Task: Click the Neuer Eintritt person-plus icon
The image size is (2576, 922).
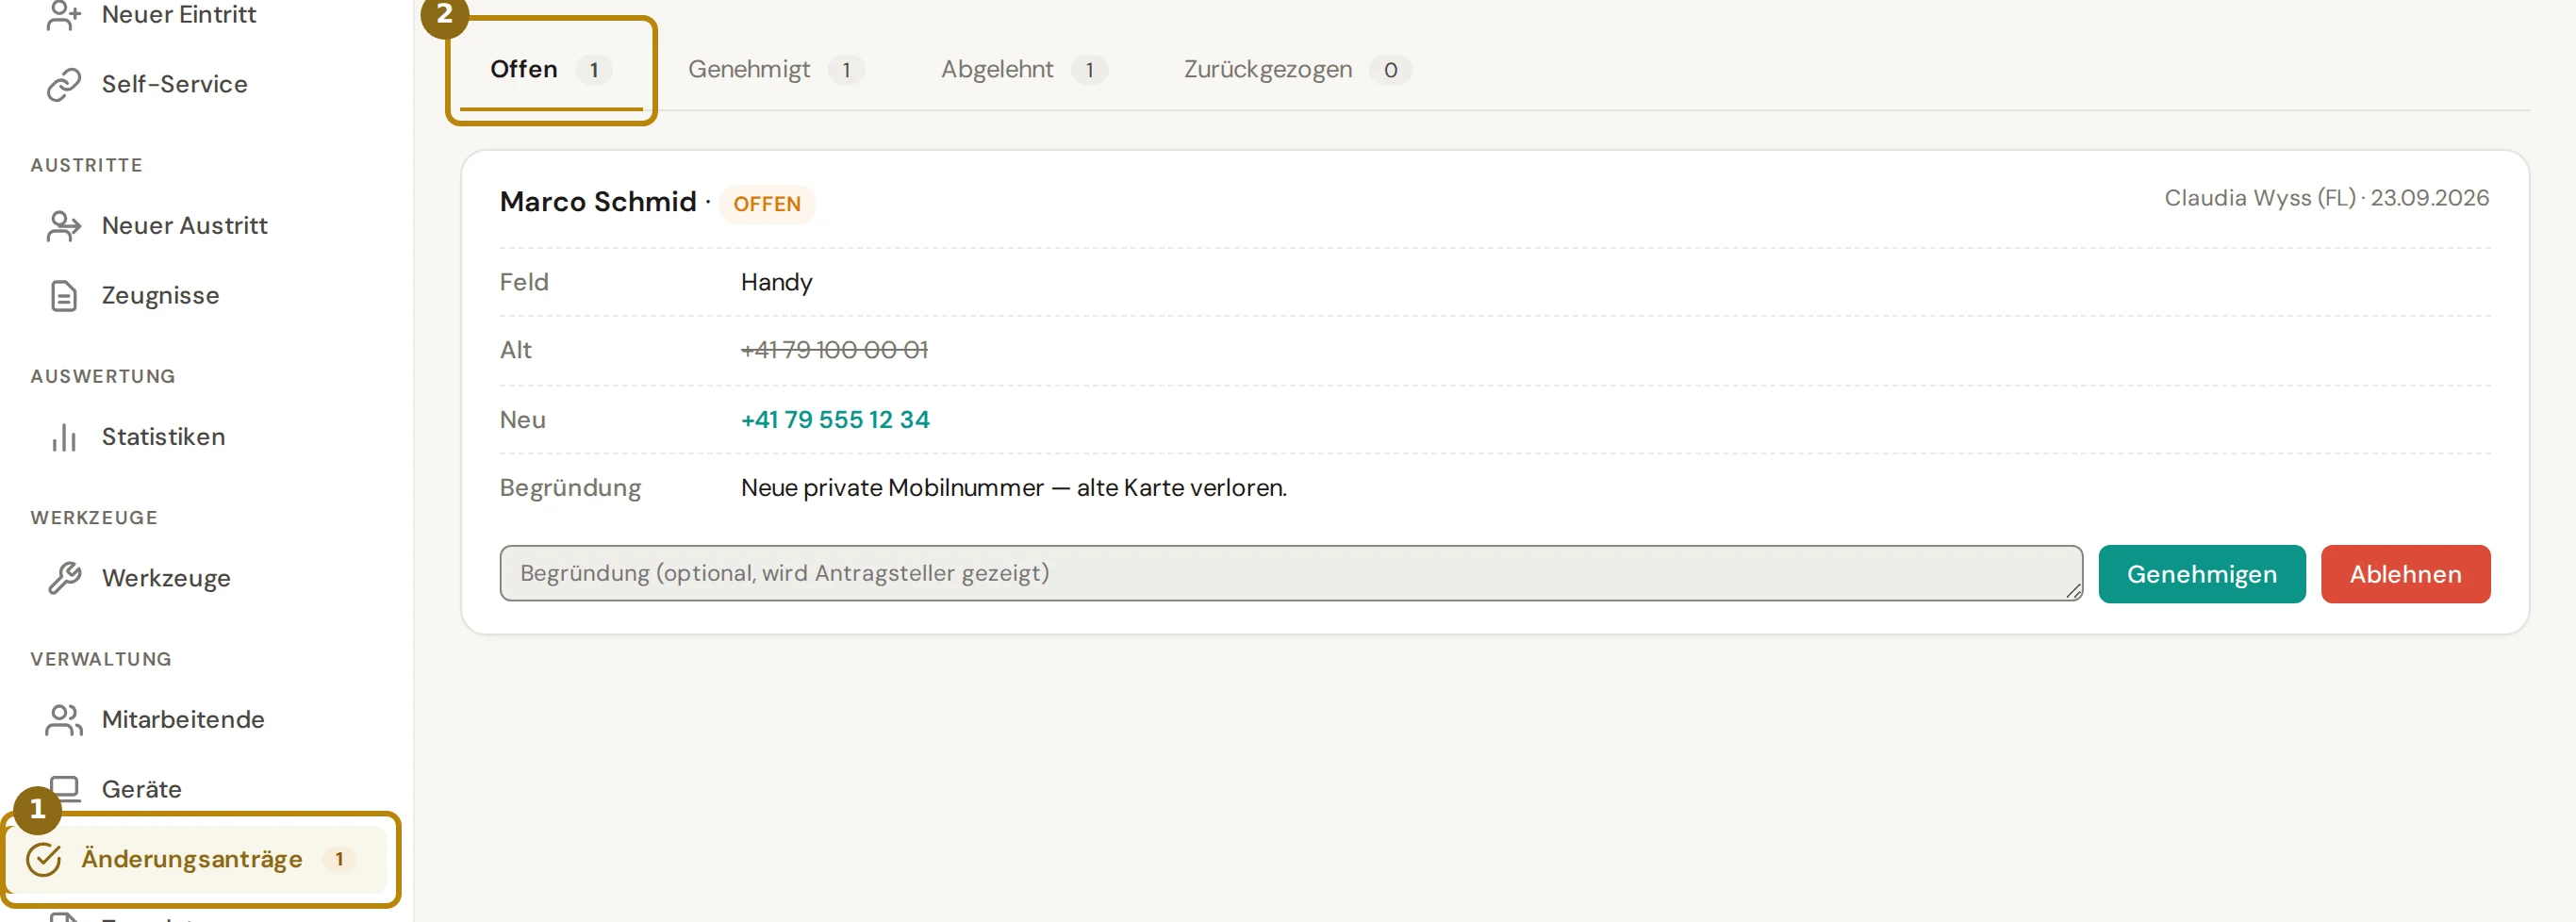Action: 64,15
